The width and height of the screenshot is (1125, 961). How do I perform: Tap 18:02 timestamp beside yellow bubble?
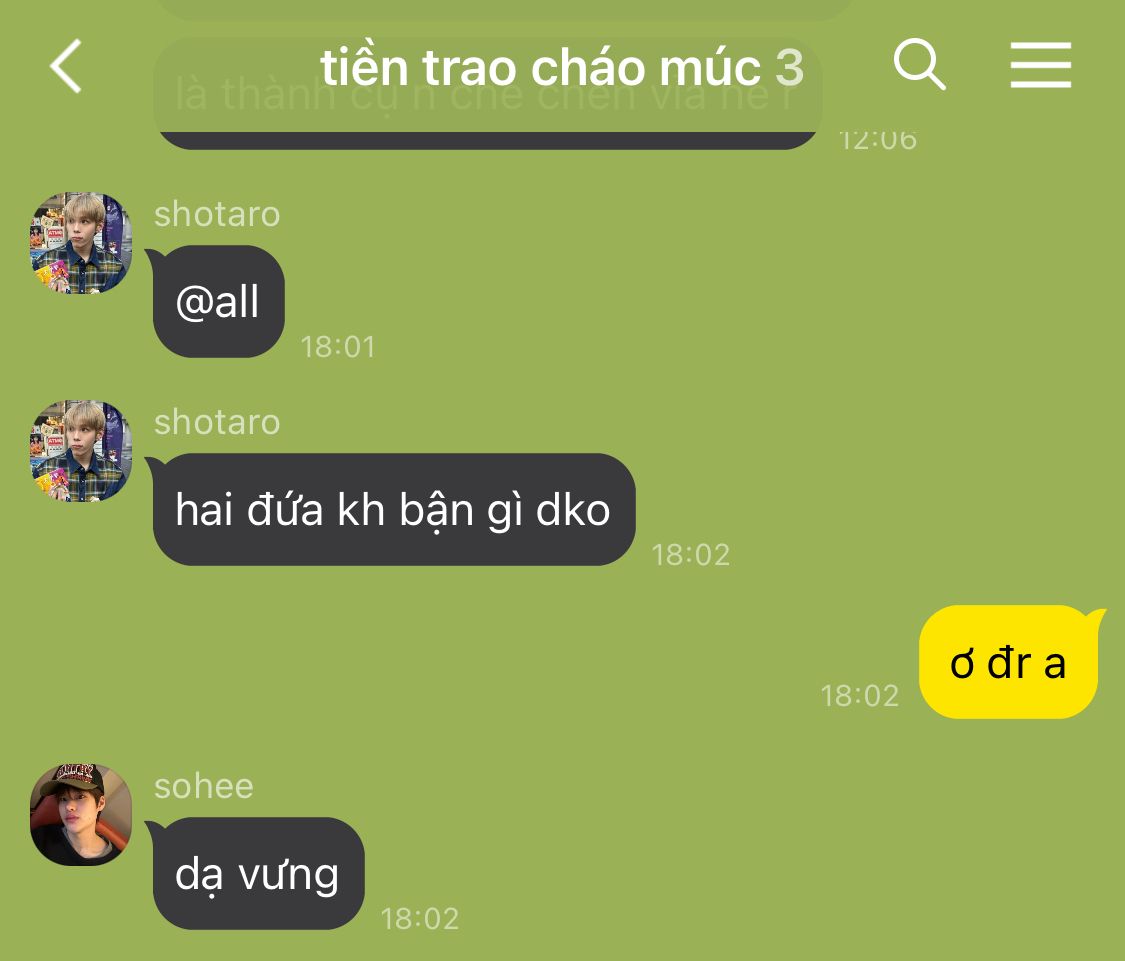tap(860, 696)
